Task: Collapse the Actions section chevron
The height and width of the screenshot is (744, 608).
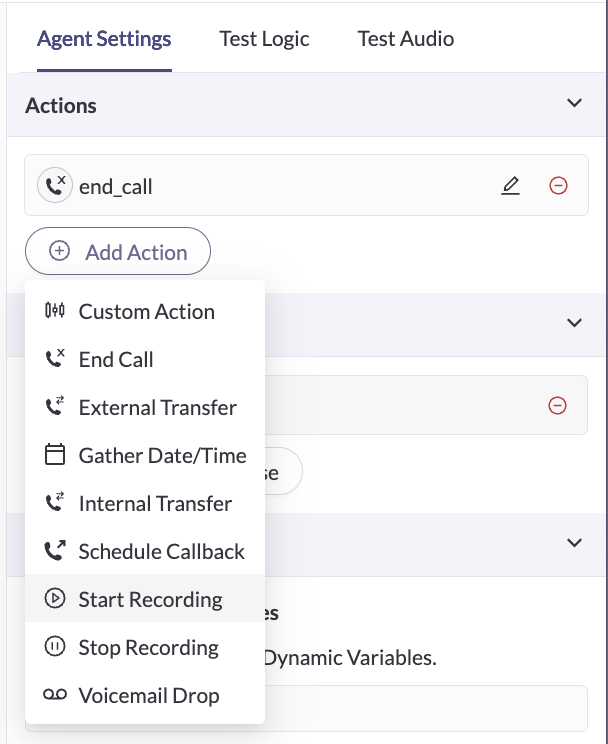Action: (574, 103)
